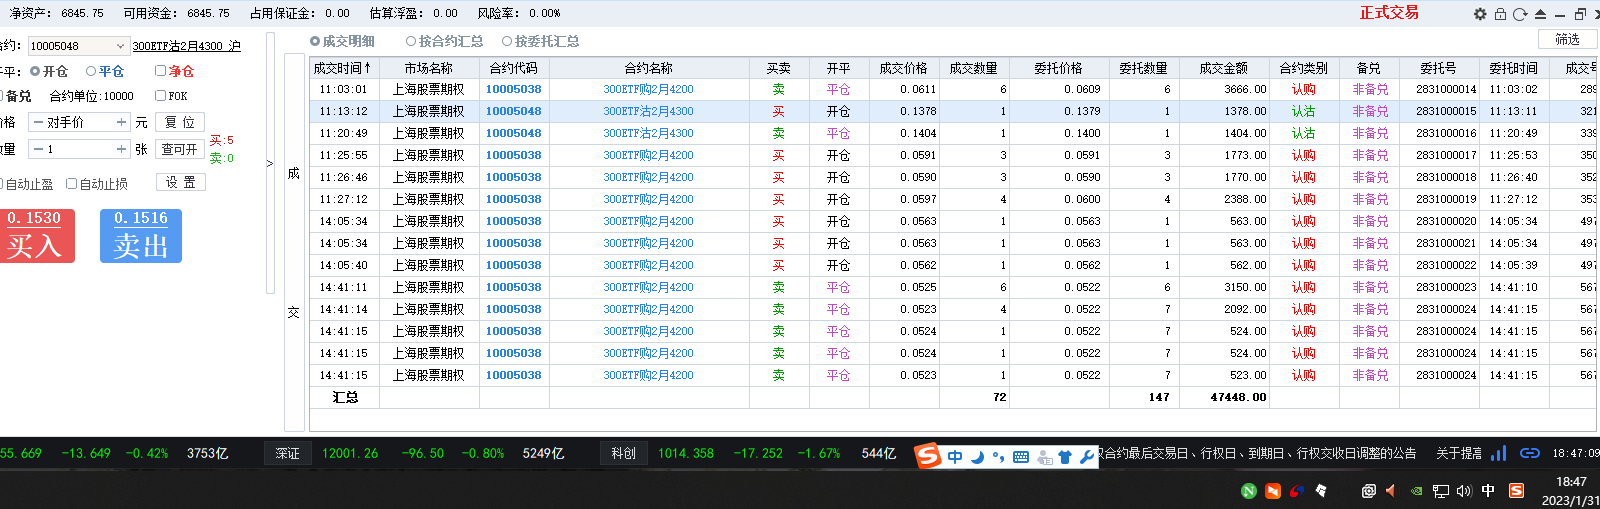The image size is (1600, 509).
Task: Click the speaker volume icon in system tray
Action: [x=1464, y=491]
